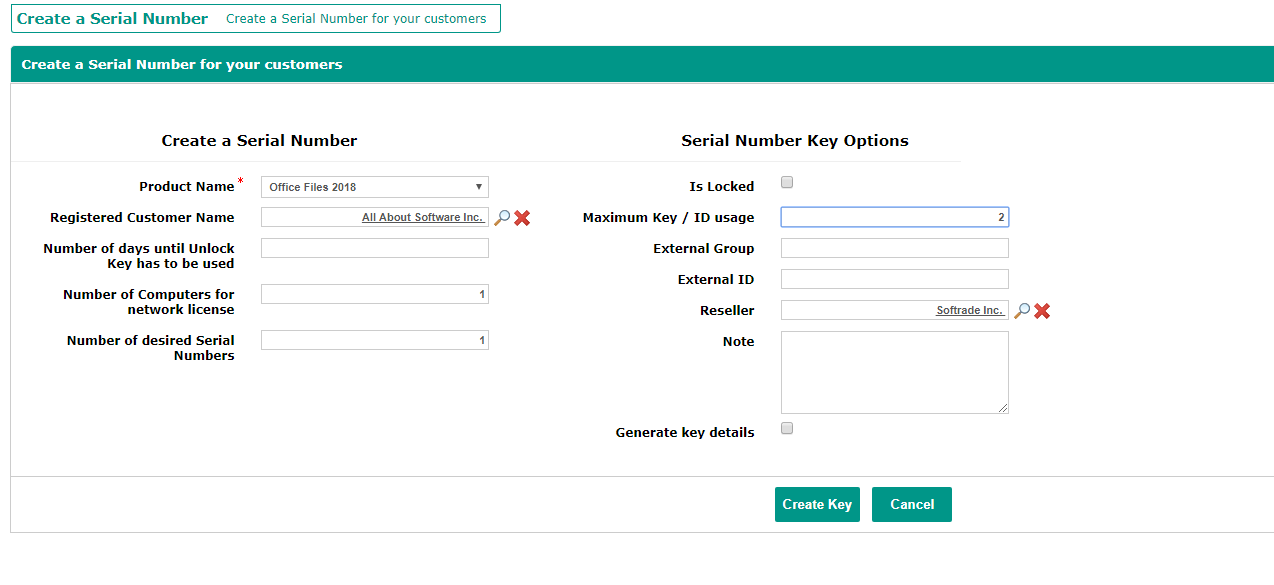Open the reseller search magnifier icon

1022,310
